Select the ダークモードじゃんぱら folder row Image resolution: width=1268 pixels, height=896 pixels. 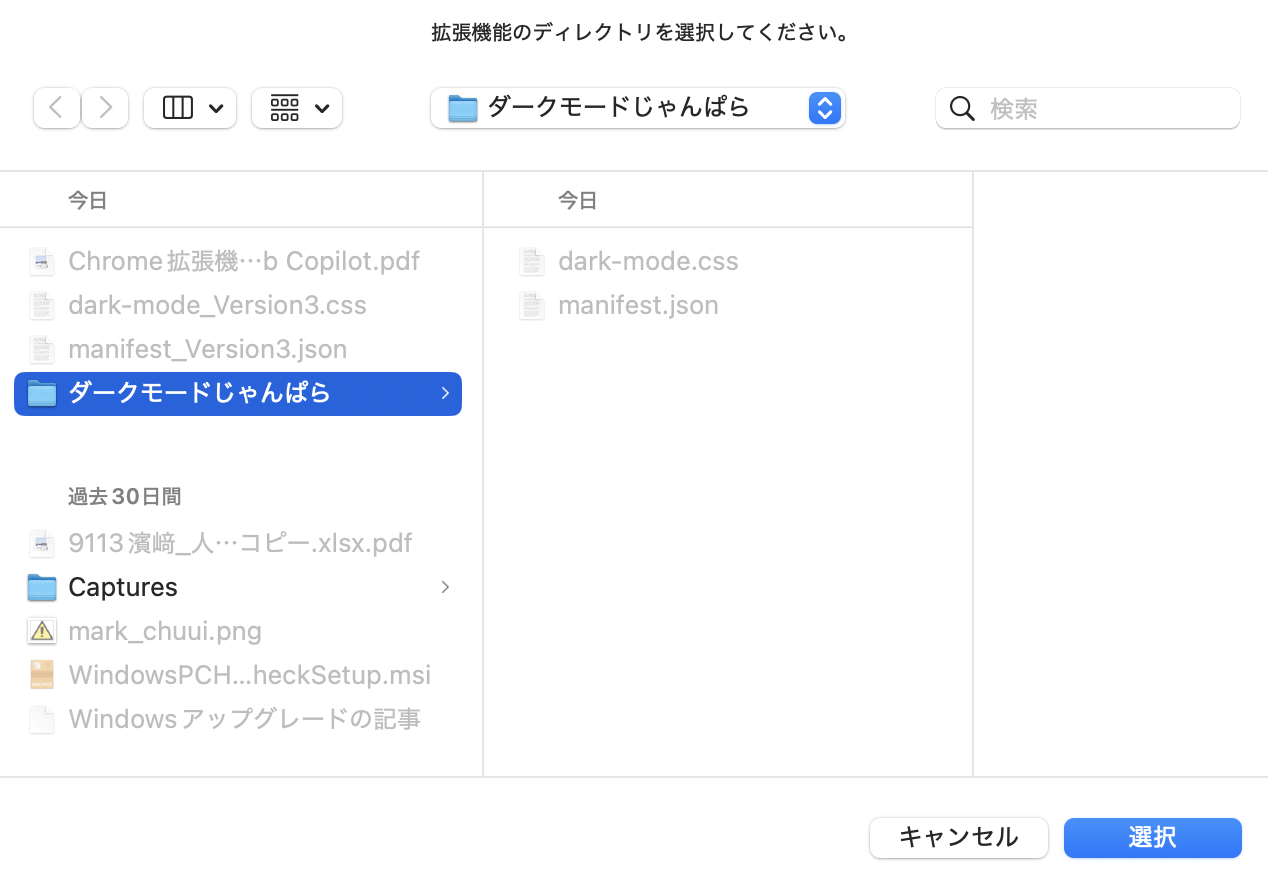(x=200, y=393)
